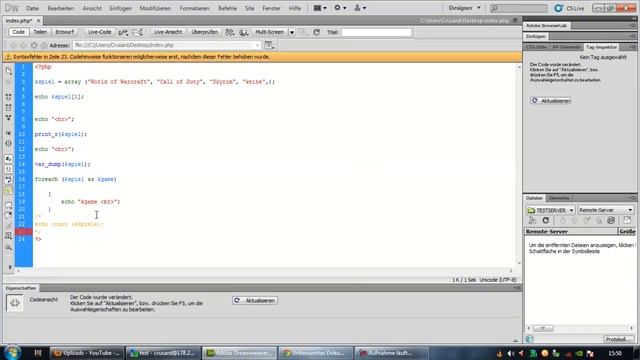The height and width of the screenshot is (360, 640).
Task: Click the collapse selection icon
Action: (9, 108)
